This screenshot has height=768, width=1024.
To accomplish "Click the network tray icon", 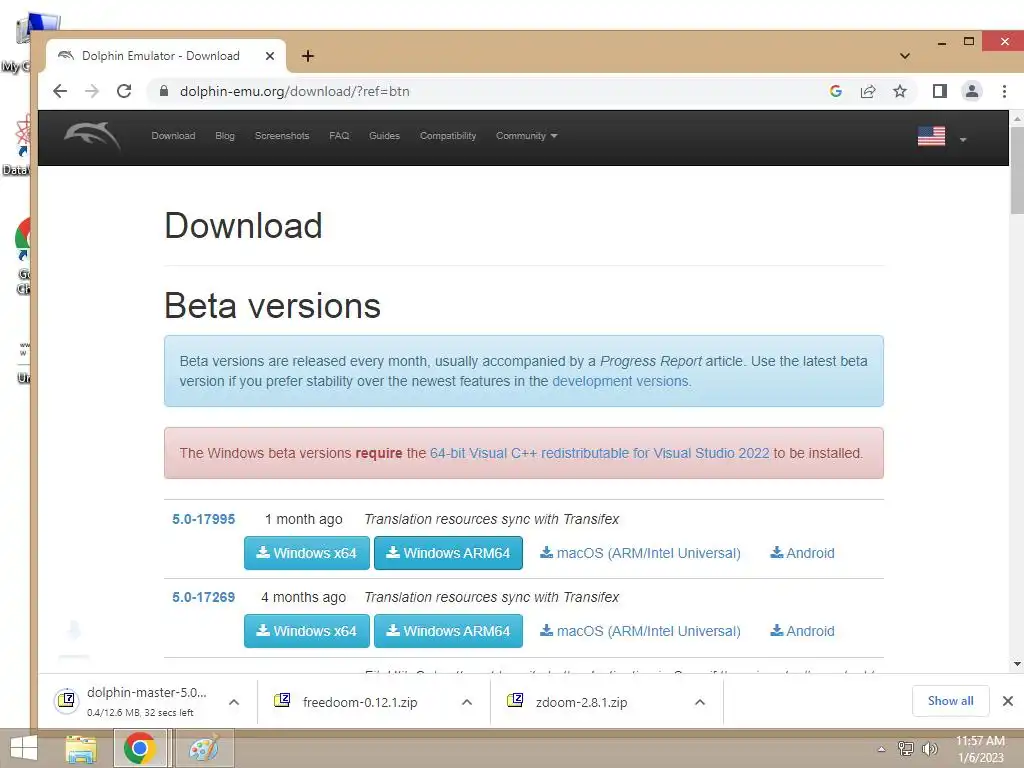I will (x=906, y=749).
